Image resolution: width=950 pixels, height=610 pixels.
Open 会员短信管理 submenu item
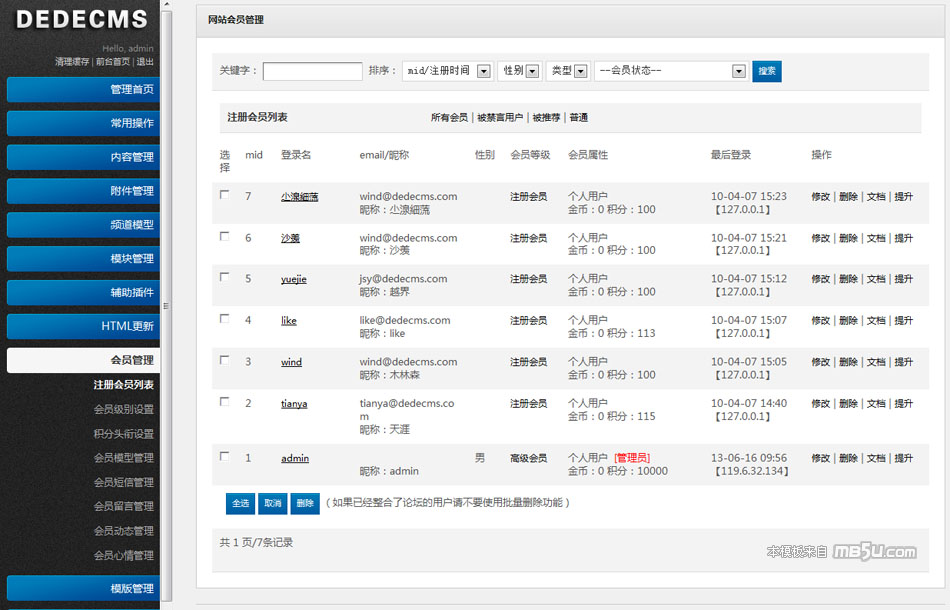(123, 482)
